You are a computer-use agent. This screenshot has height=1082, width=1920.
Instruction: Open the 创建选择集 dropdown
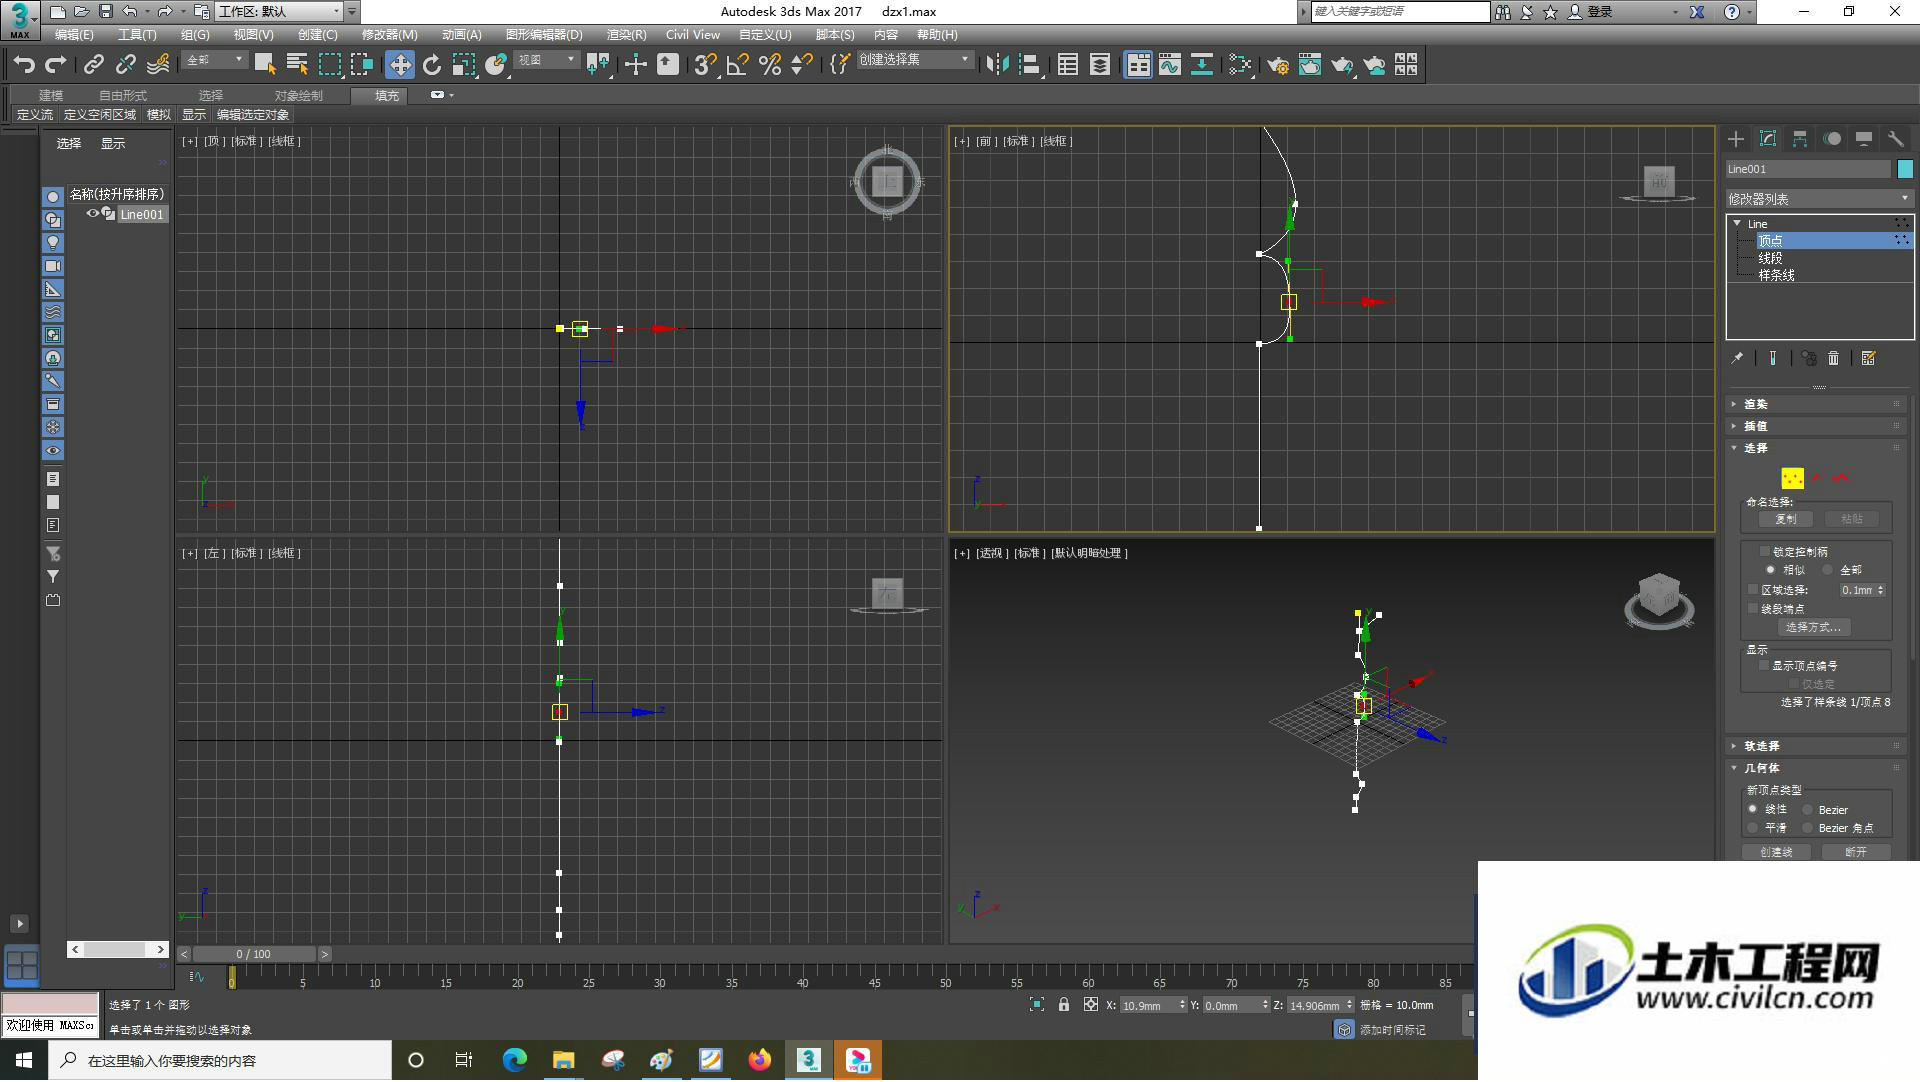(x=915, y=60)
